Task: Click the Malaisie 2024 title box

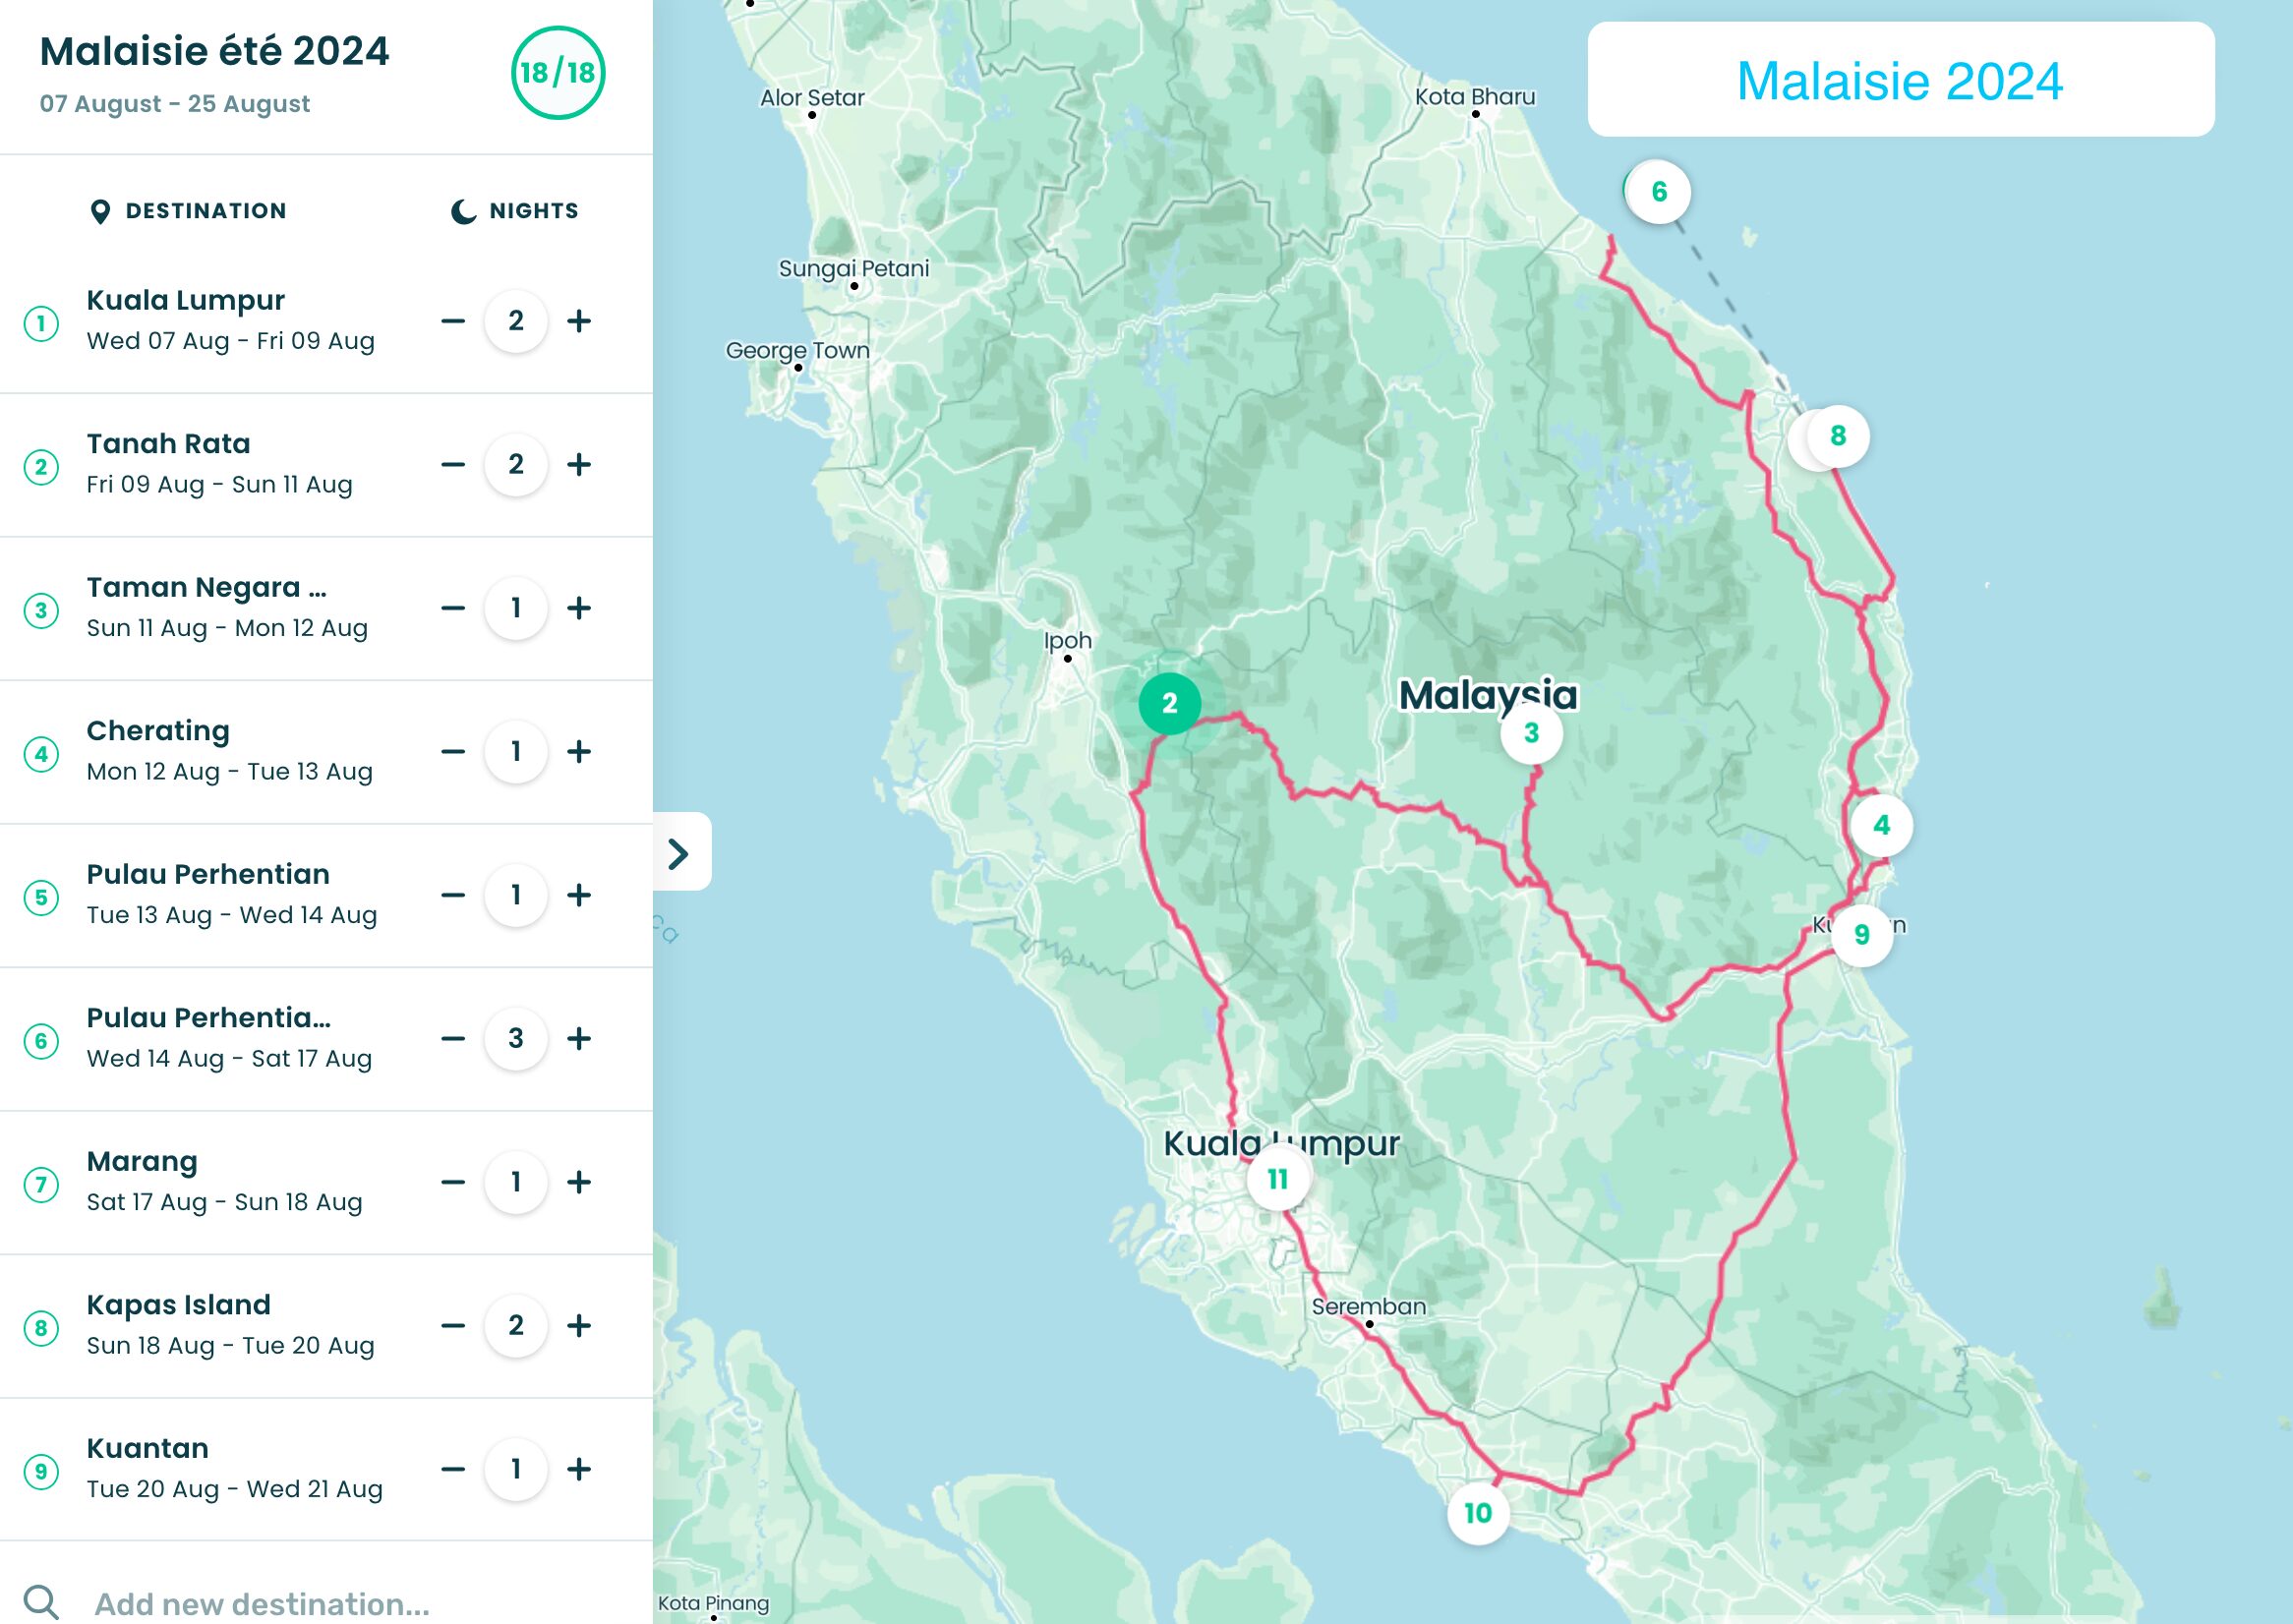Action: click(1899, 80)
